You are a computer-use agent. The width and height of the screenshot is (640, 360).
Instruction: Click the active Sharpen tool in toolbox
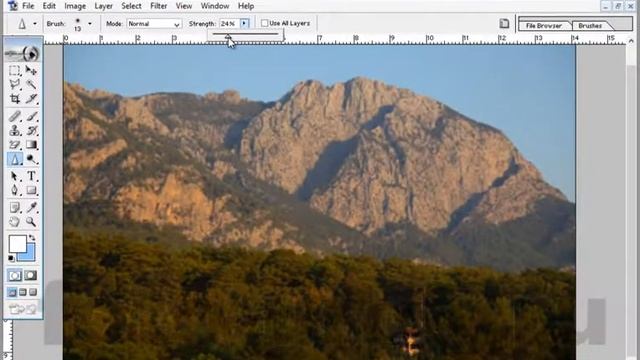(x=15, y=159)
